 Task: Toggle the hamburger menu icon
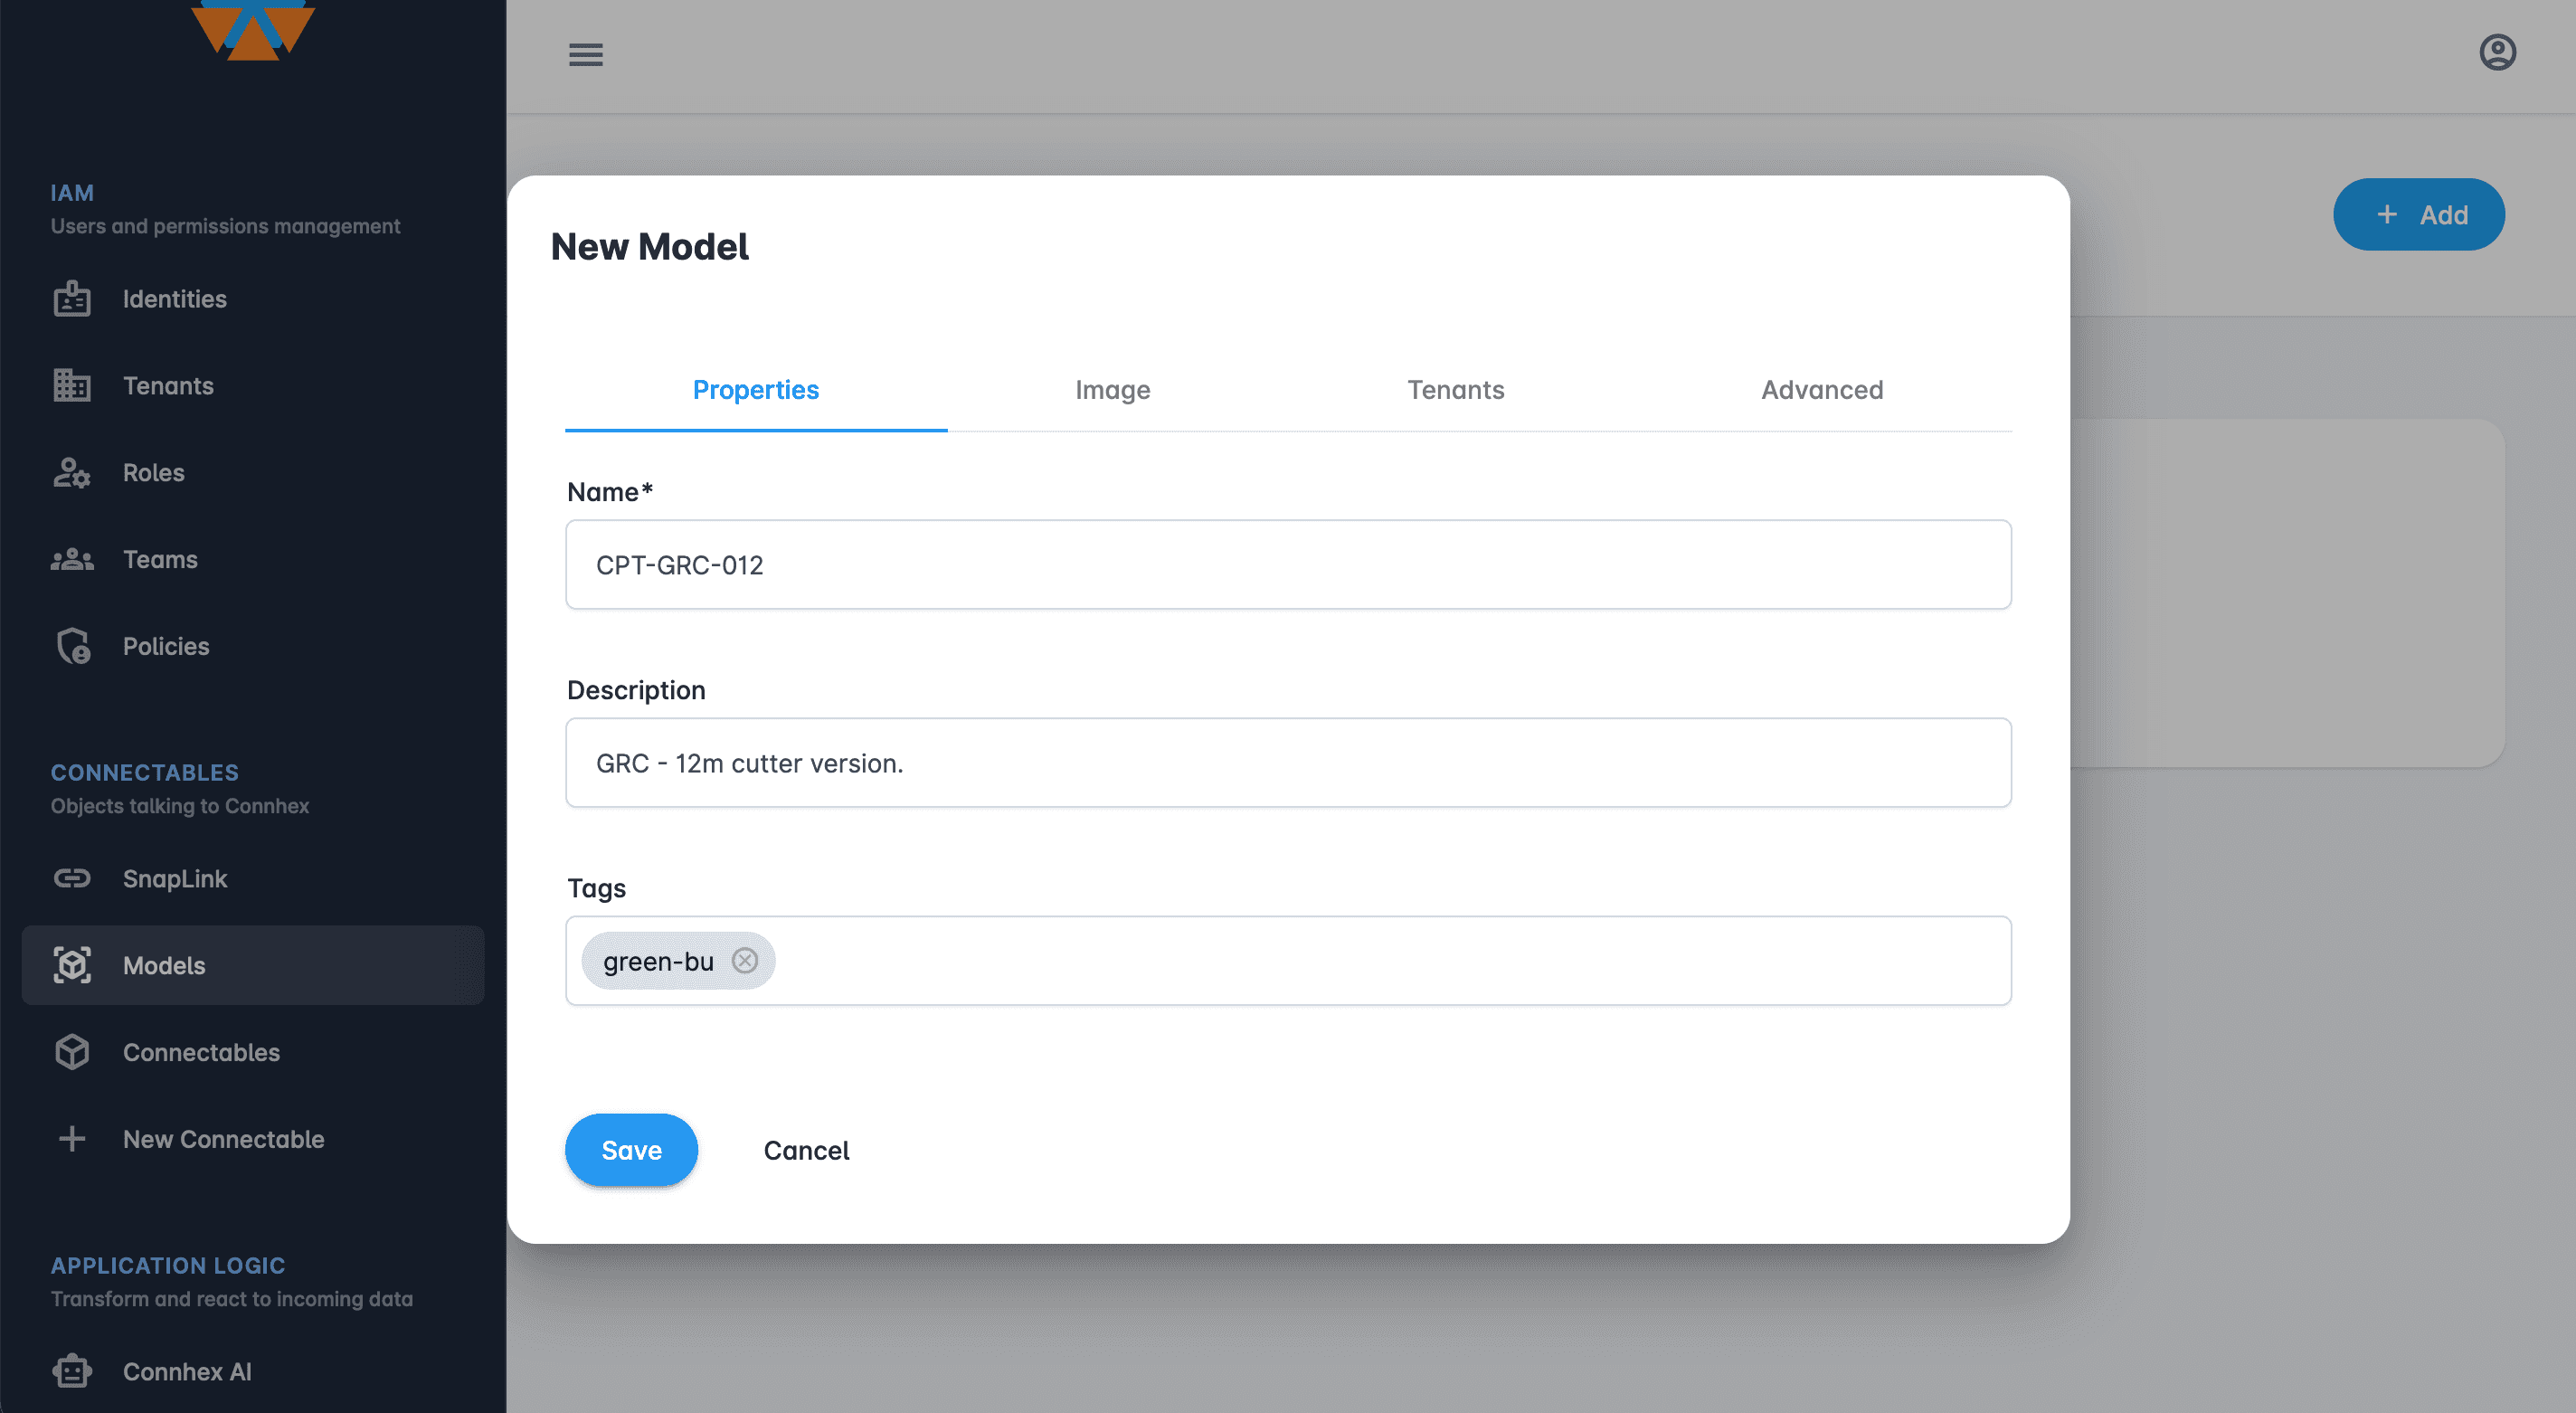[x=586, y=55]
